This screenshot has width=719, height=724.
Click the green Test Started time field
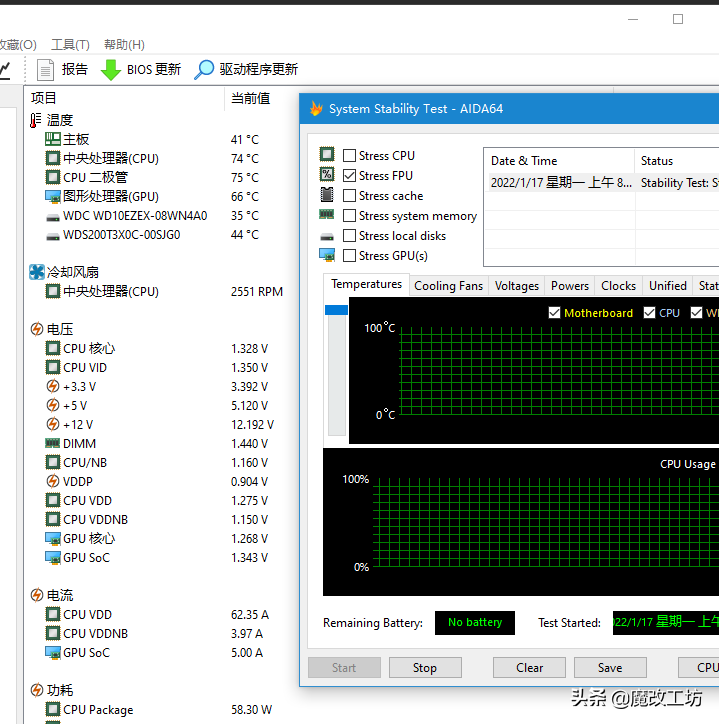tap(666, 622)
